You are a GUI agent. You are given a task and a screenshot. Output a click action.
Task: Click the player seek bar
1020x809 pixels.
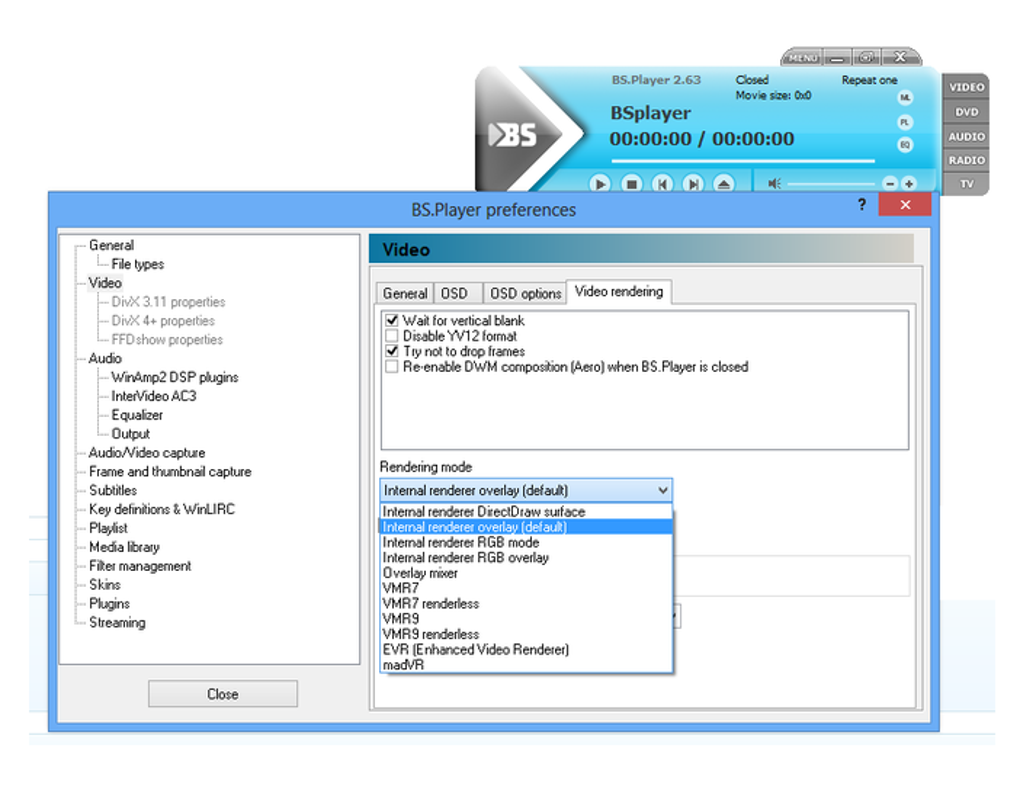point(742,160)
